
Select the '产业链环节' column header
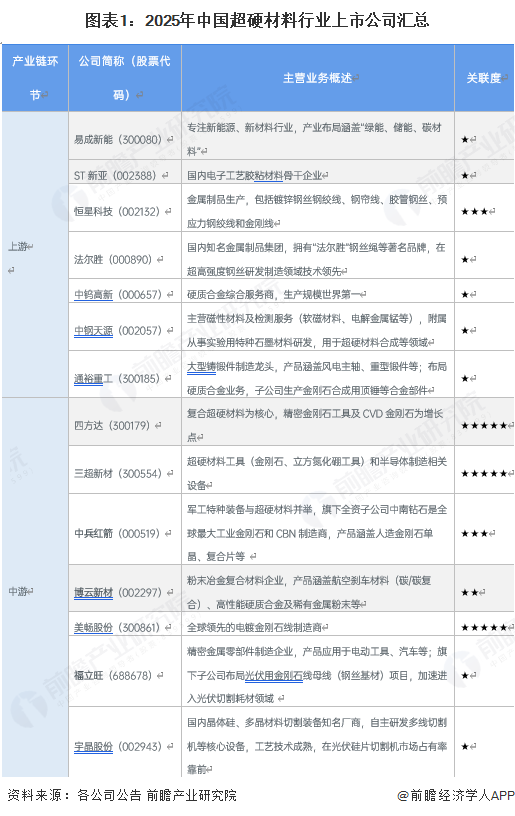[35, 78]
